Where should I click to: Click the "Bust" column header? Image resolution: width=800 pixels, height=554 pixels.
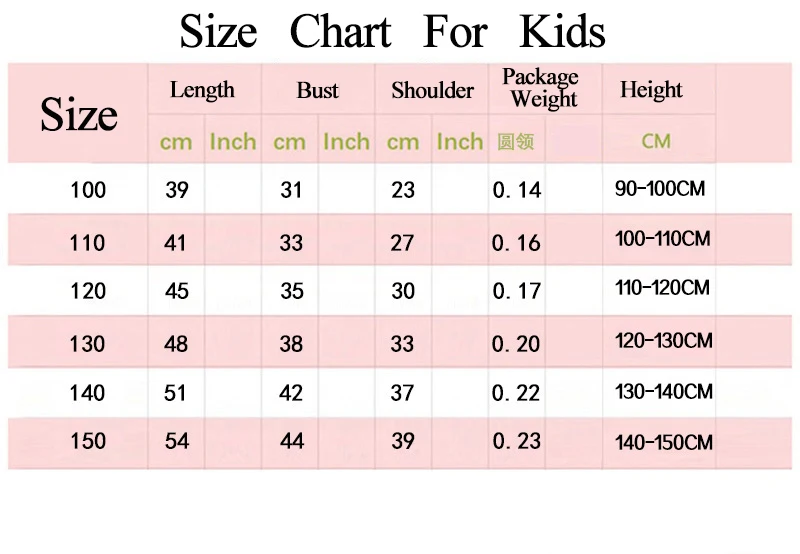coord(317,90)
